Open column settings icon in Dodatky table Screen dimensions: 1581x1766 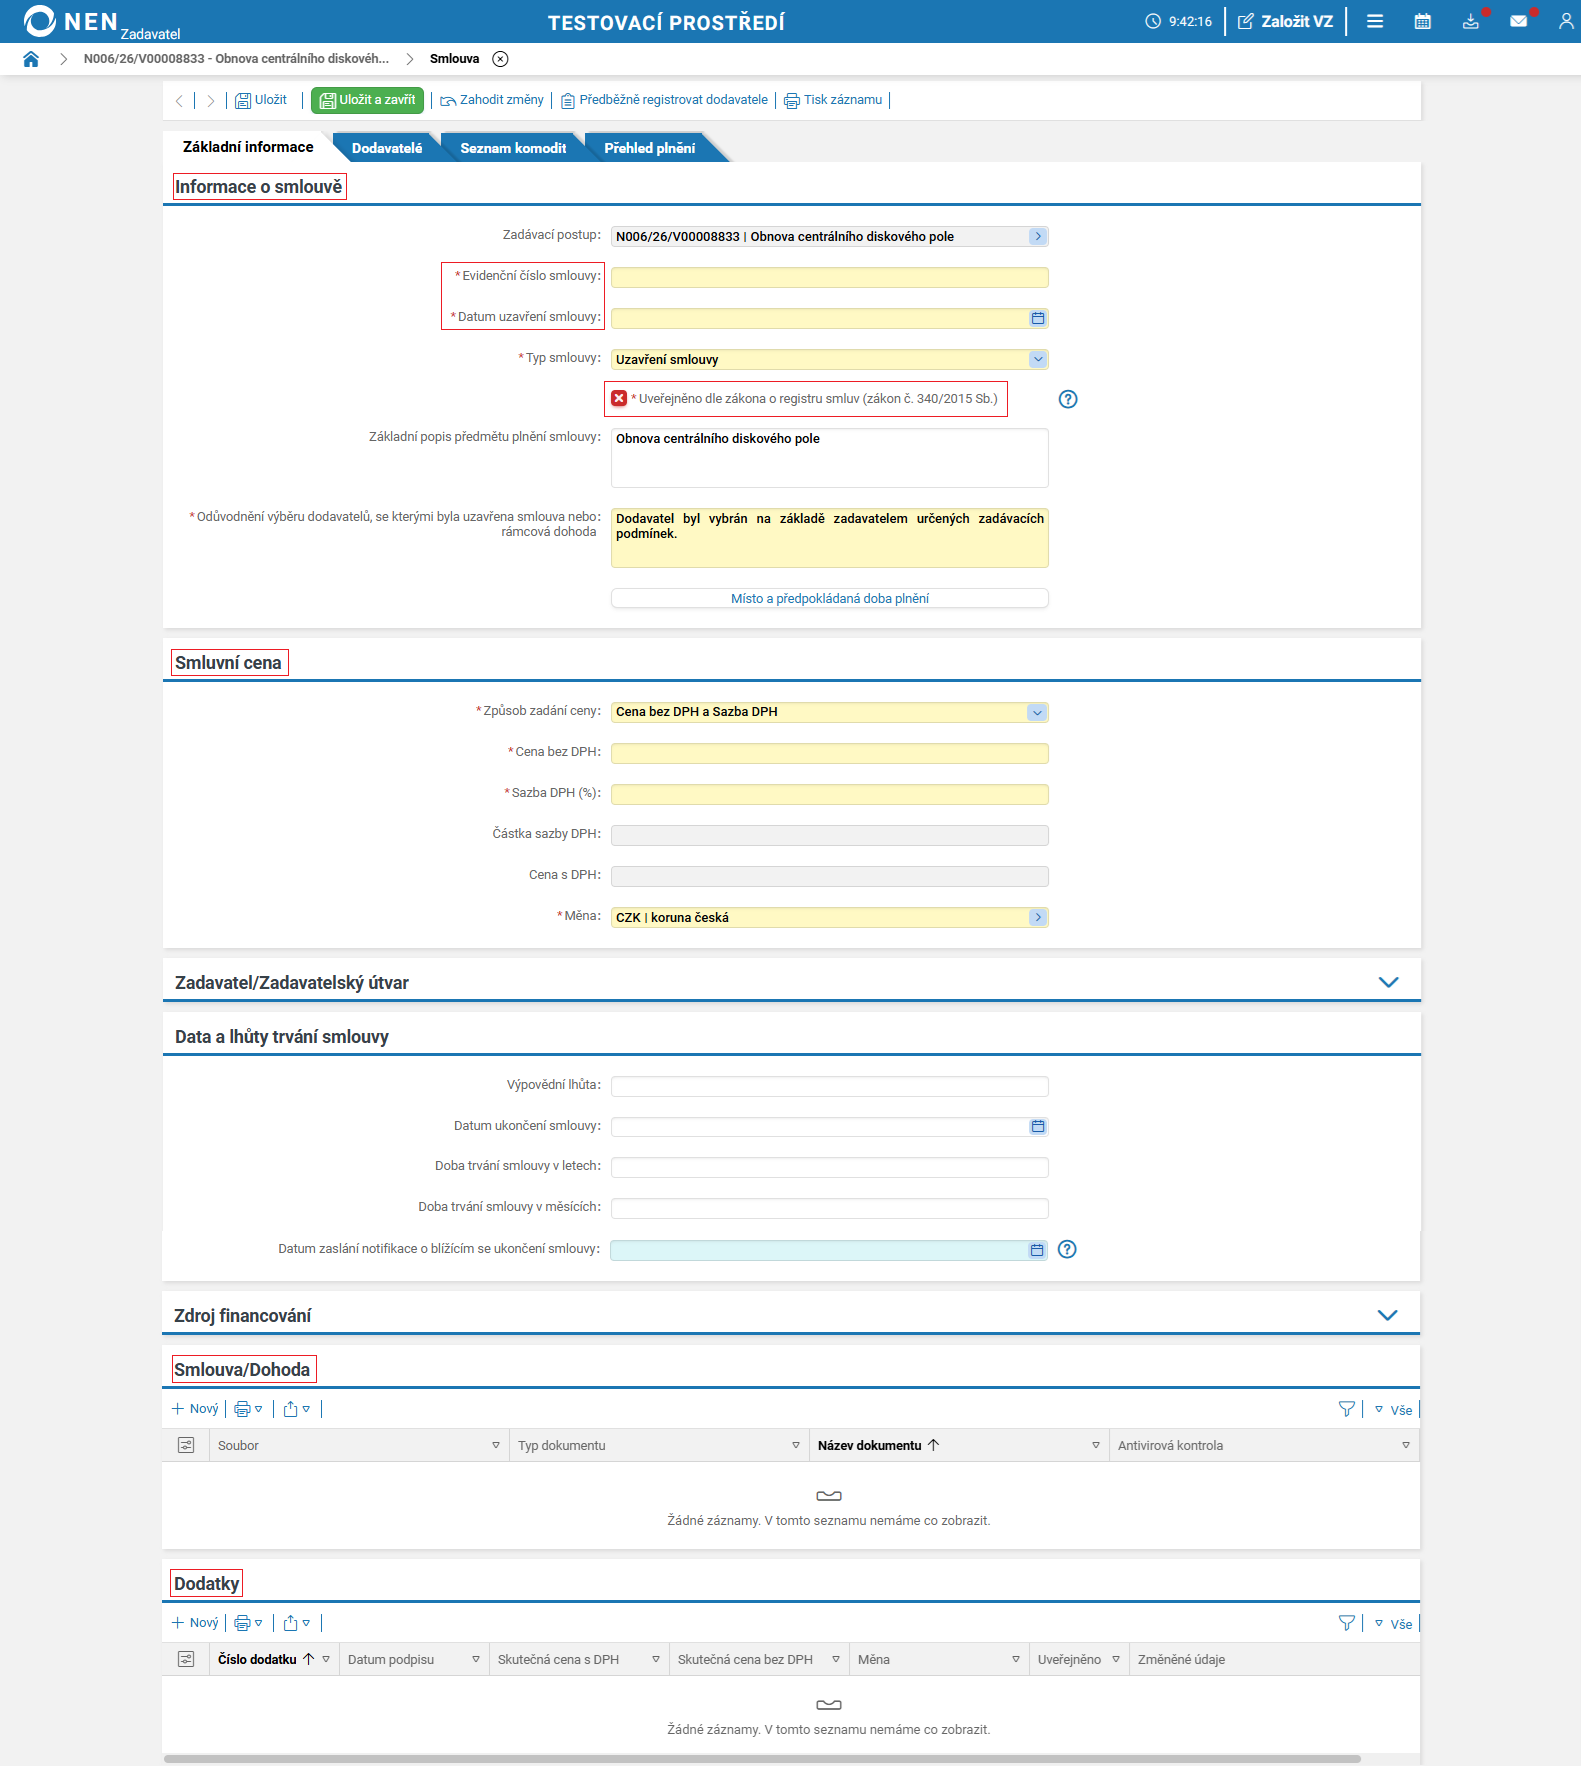[186, 1659]
